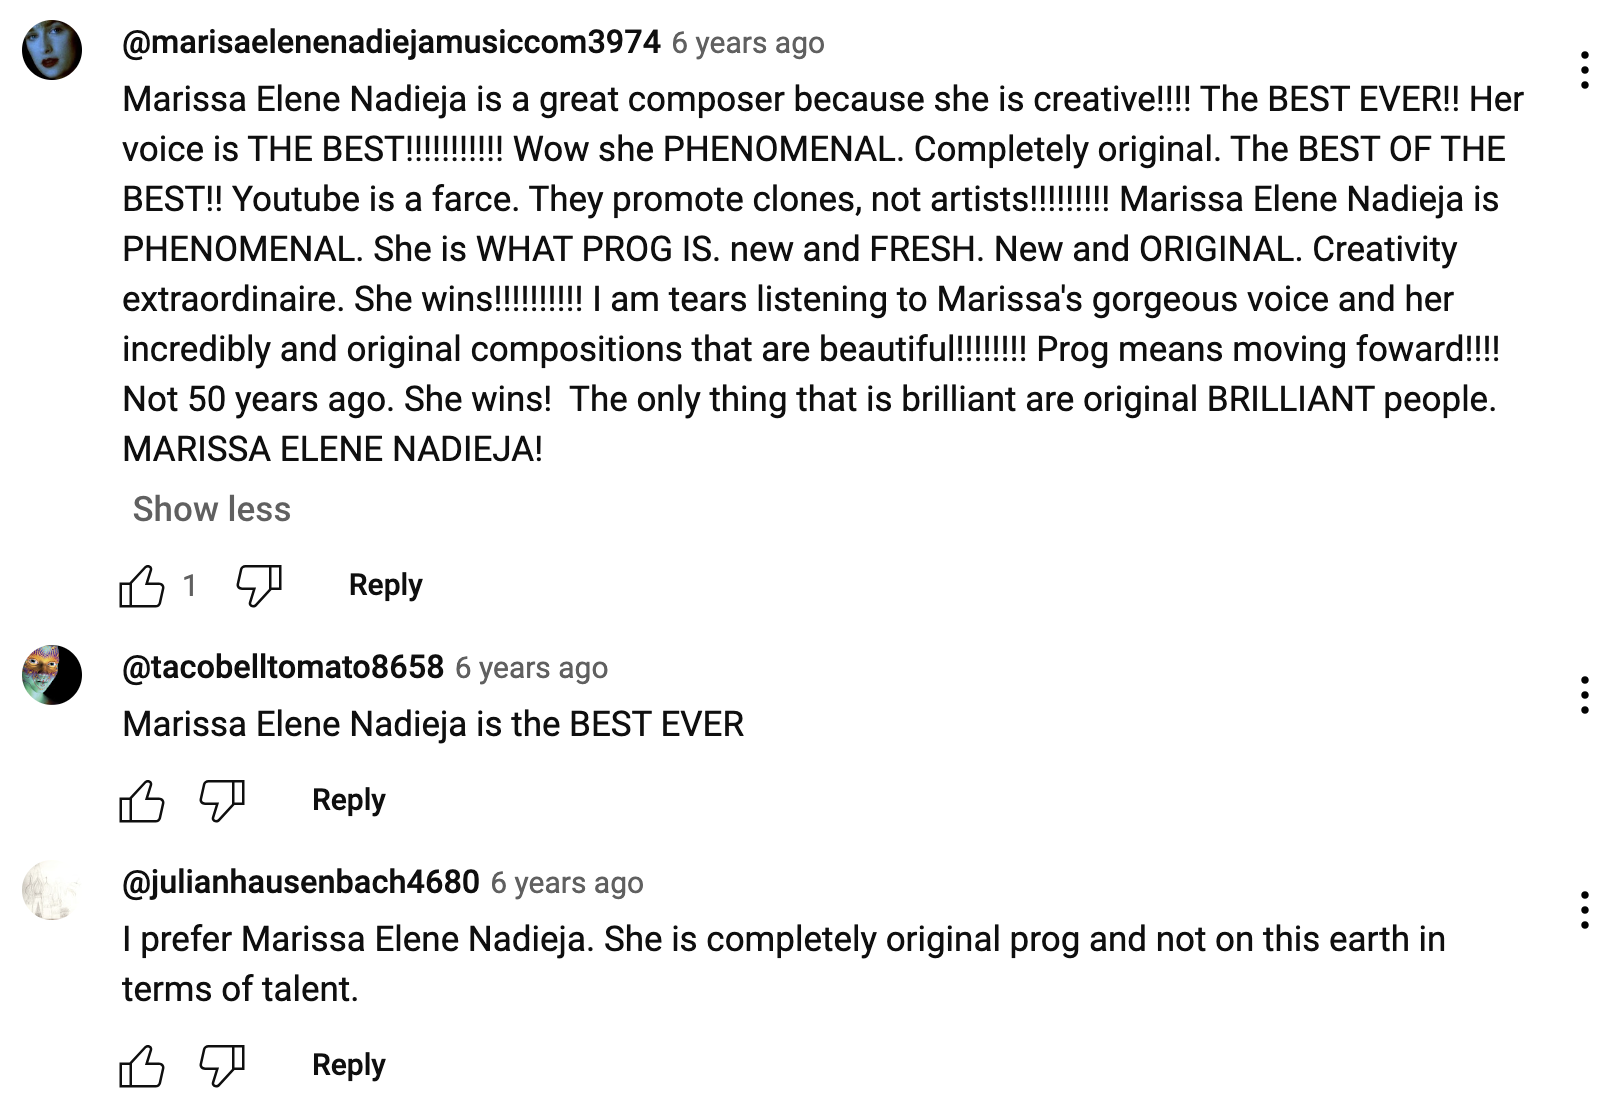The image size is (1608, 1100).
Task: Dislike the @julianhausenbach4680 comment
Action: click(x=222, y=1066)
